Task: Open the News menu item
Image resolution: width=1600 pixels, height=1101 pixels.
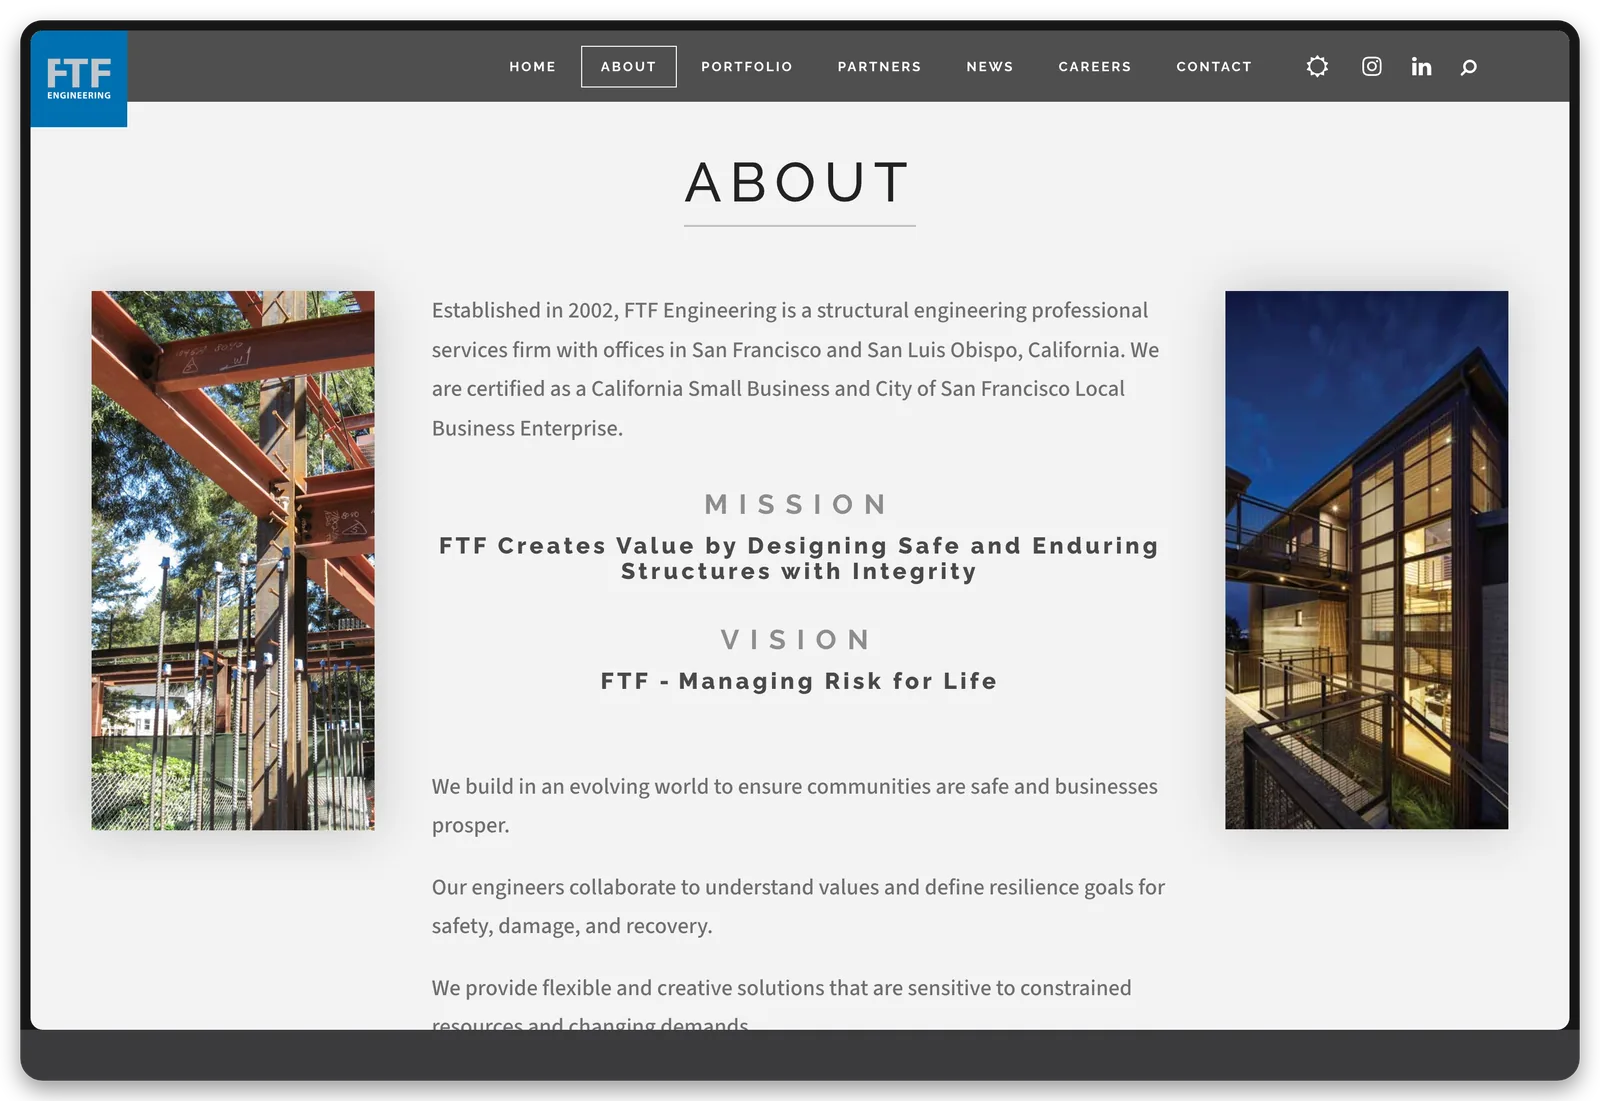Action: pyautogui.click(x=989, y=66)
